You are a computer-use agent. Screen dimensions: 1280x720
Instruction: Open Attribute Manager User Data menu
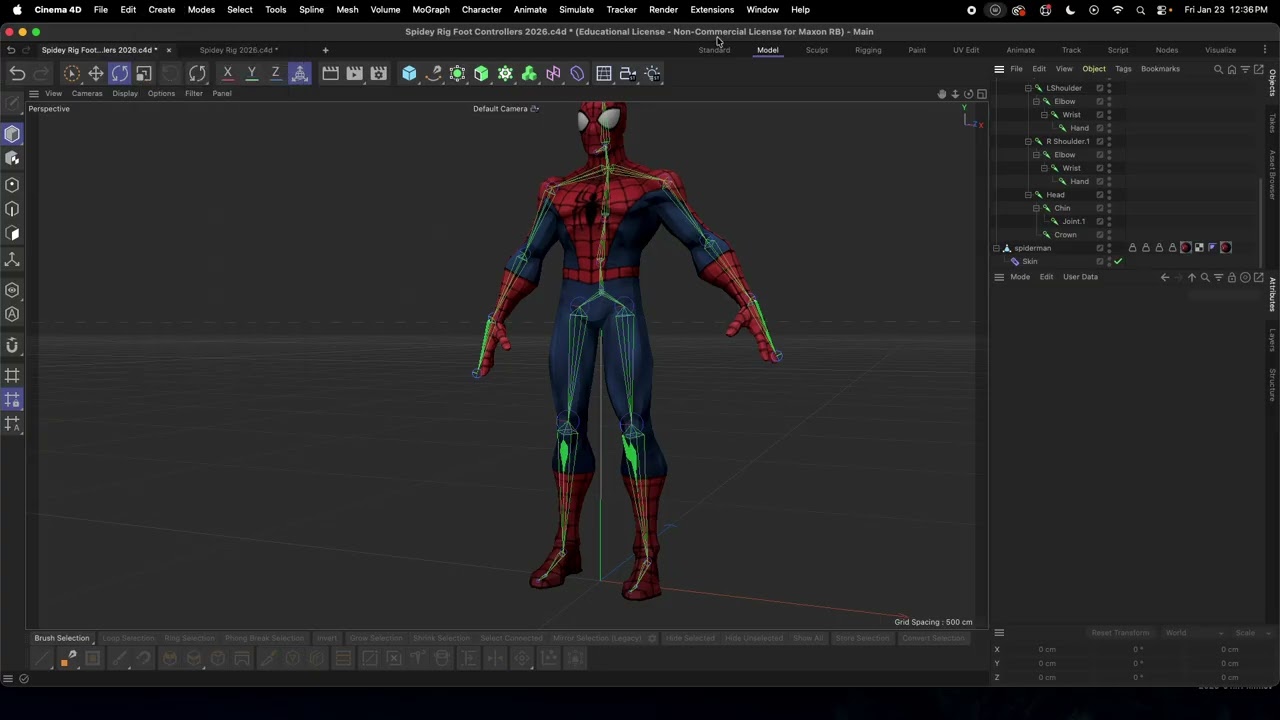1080,277
